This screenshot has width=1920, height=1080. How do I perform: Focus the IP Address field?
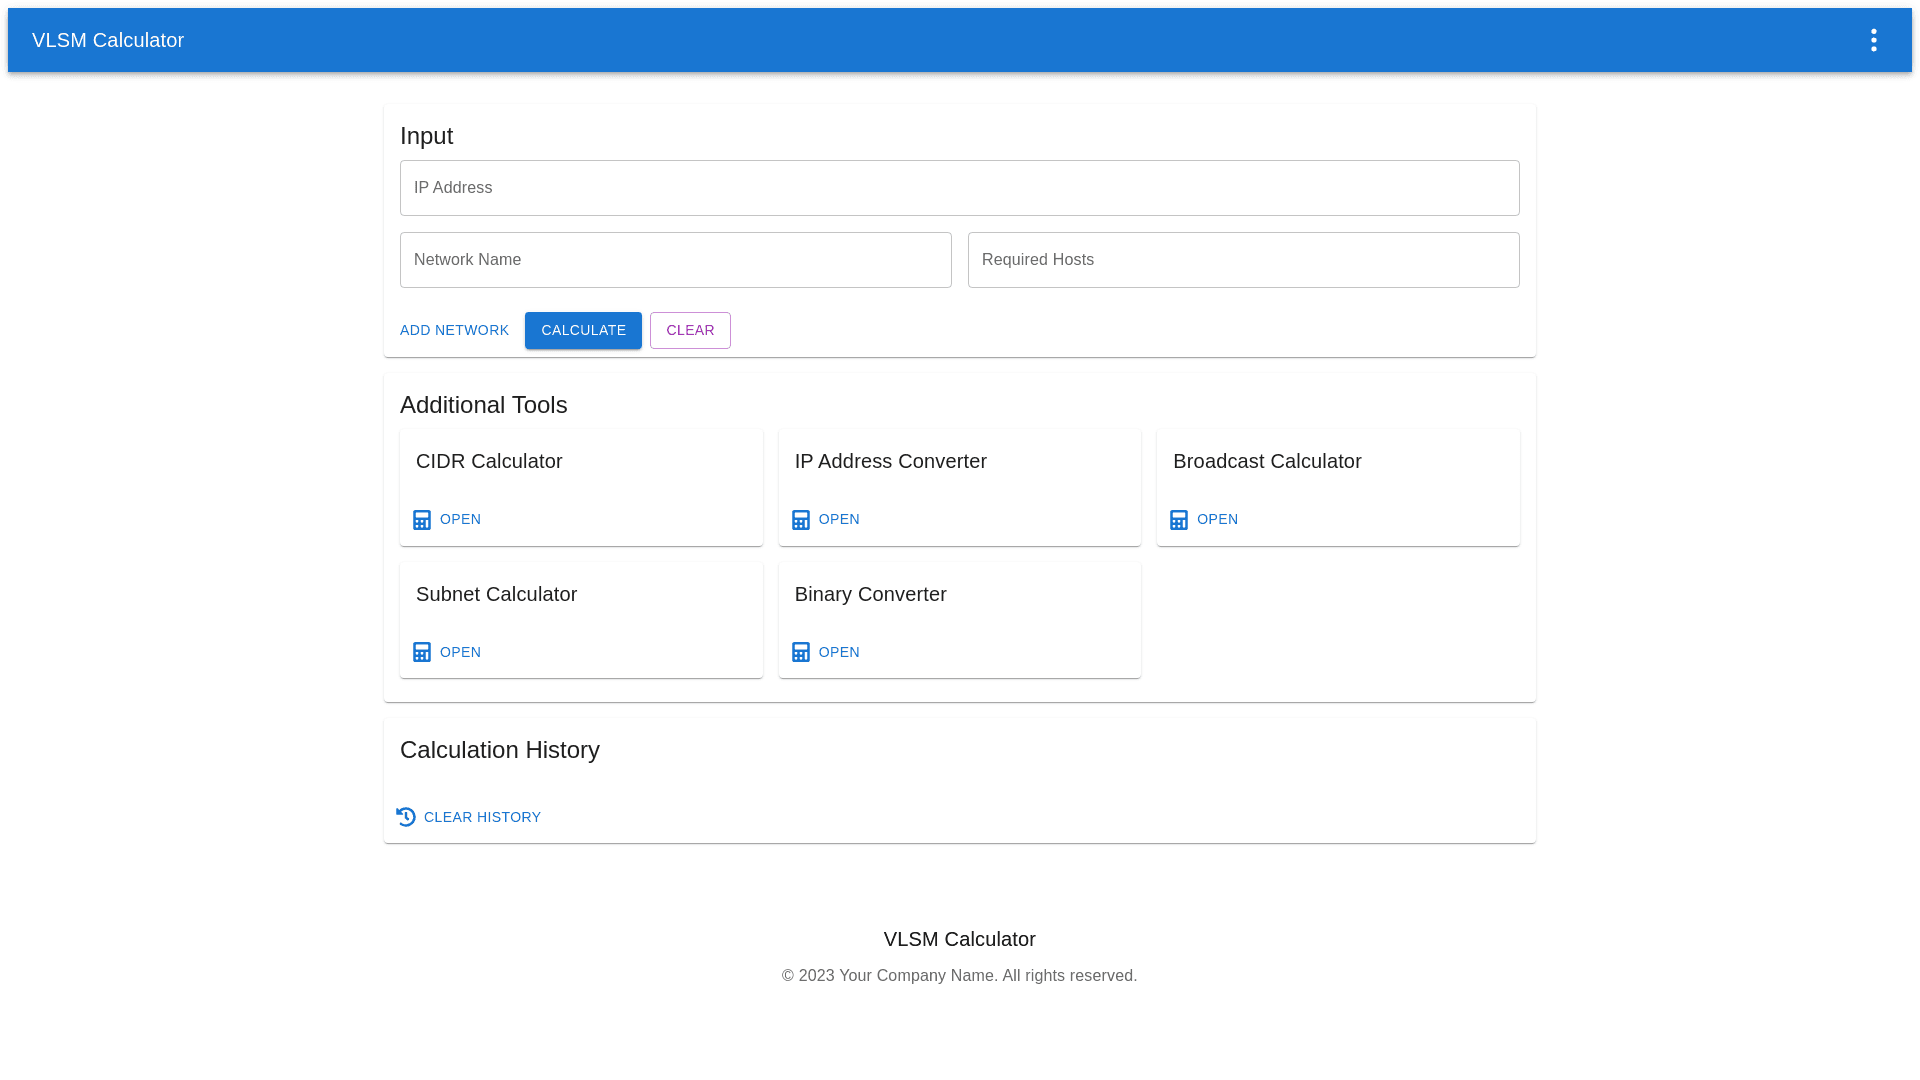959,188
